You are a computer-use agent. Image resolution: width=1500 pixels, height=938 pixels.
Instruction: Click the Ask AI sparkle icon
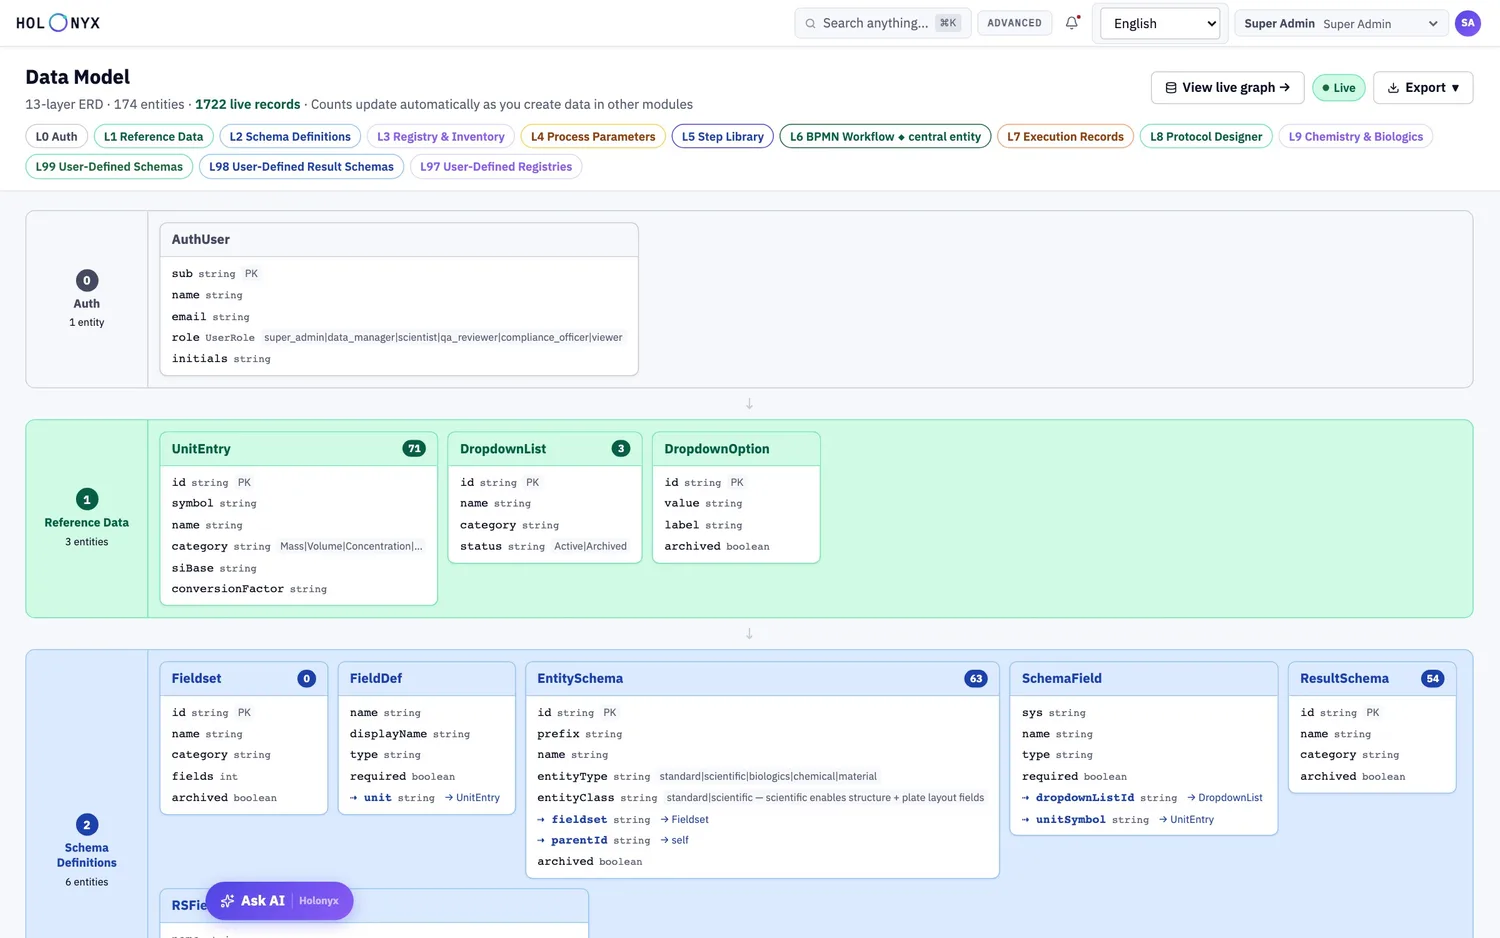click(227, 901)
